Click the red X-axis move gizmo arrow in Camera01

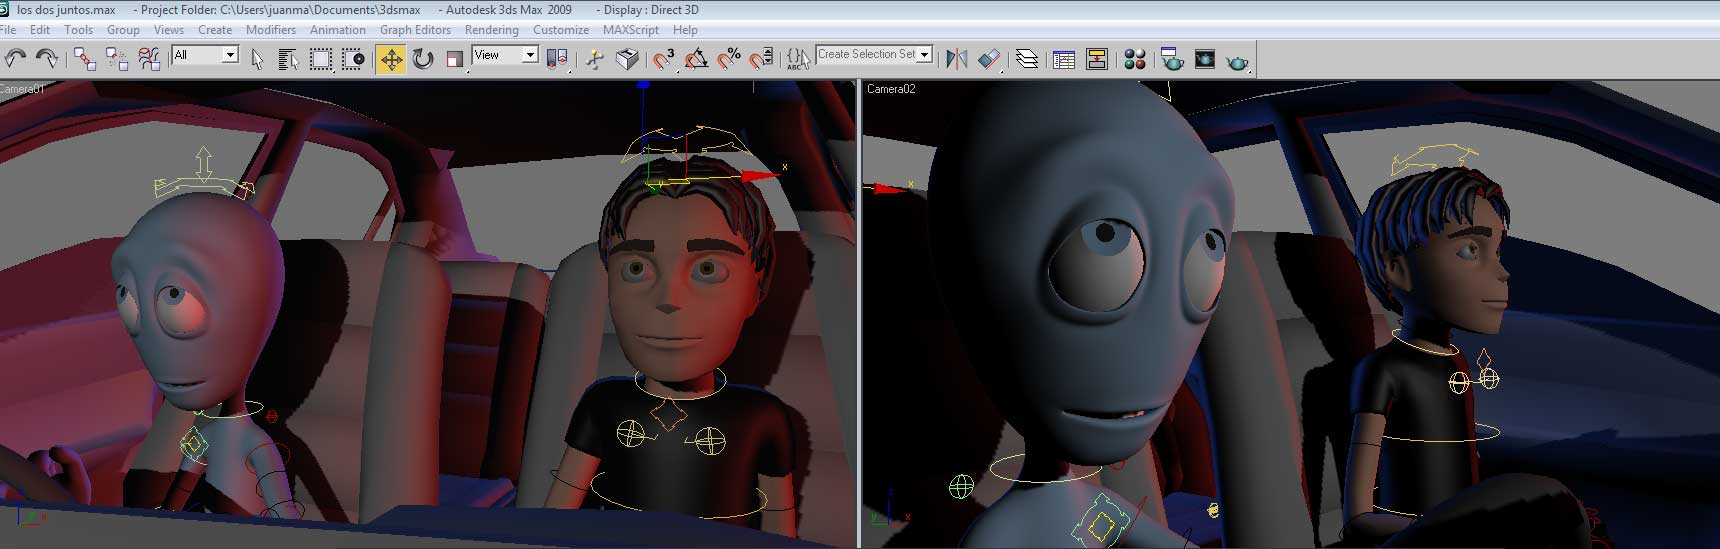pos(762,176)
